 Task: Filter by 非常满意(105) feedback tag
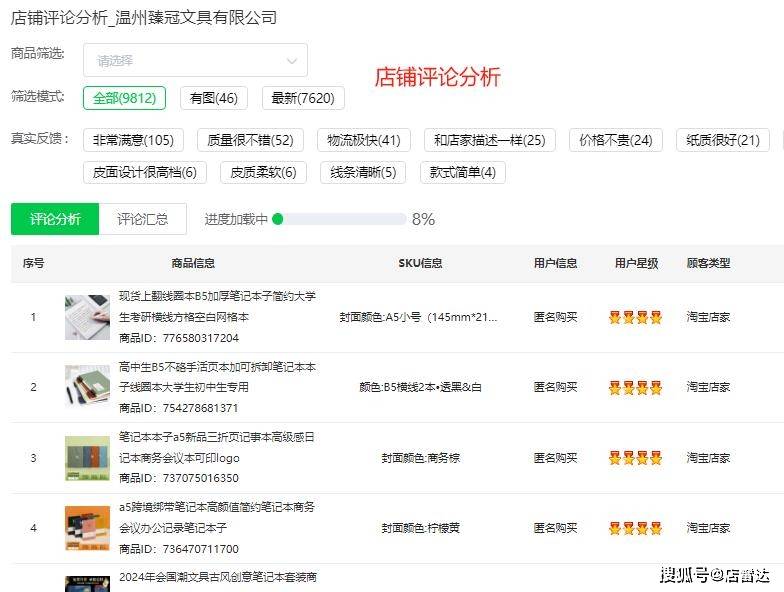pyautogui.click(x=133, y=140)
